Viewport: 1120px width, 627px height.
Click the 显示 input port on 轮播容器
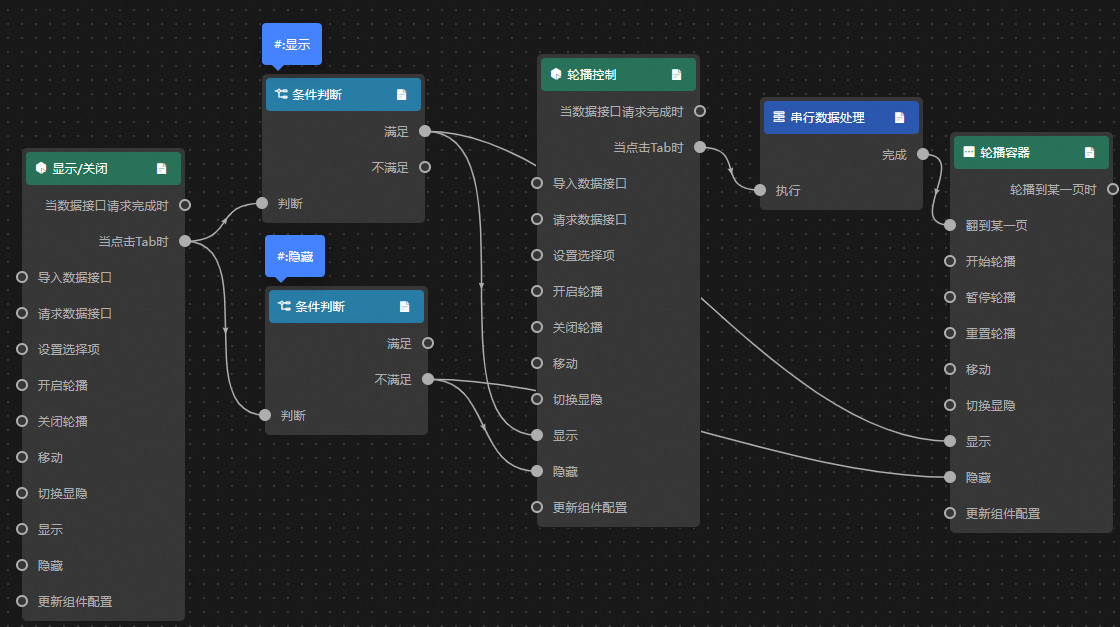tap(948, 441)
